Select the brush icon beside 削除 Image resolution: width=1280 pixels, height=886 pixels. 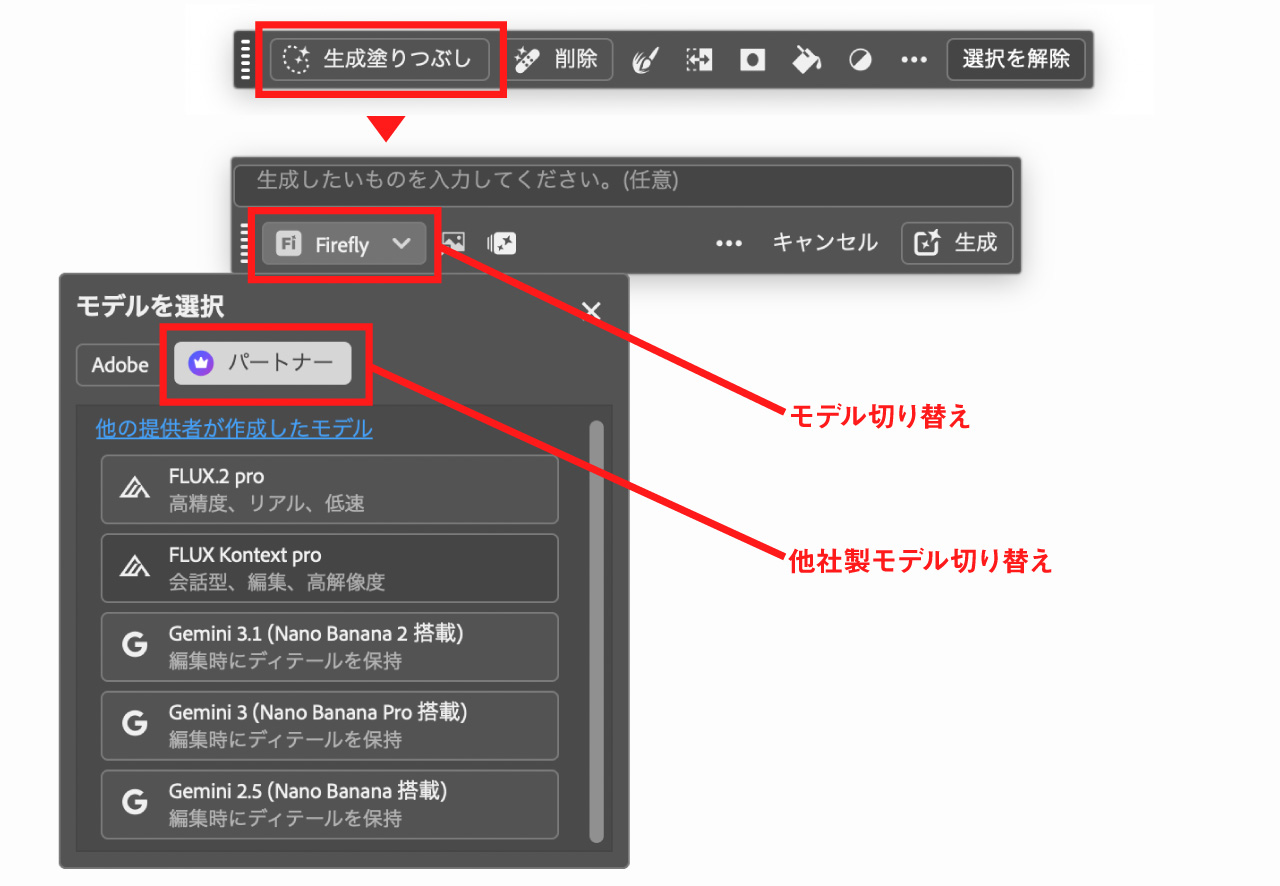tap(646, 60)
